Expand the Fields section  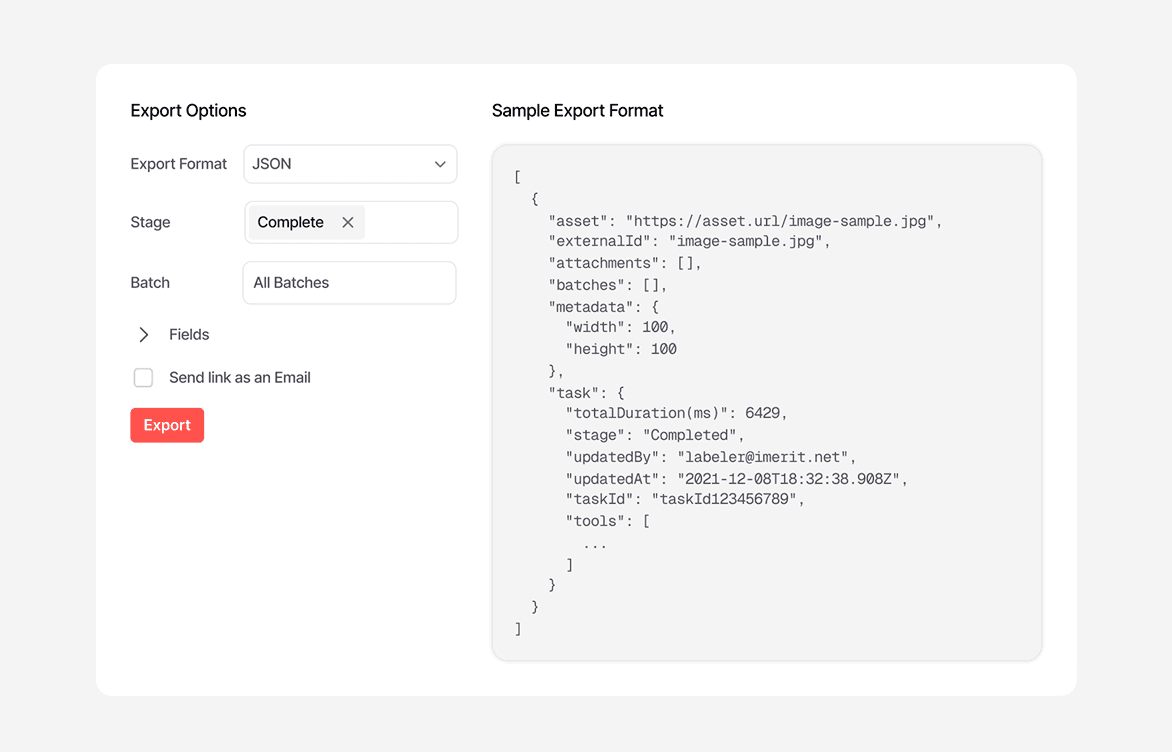point(189,334)
